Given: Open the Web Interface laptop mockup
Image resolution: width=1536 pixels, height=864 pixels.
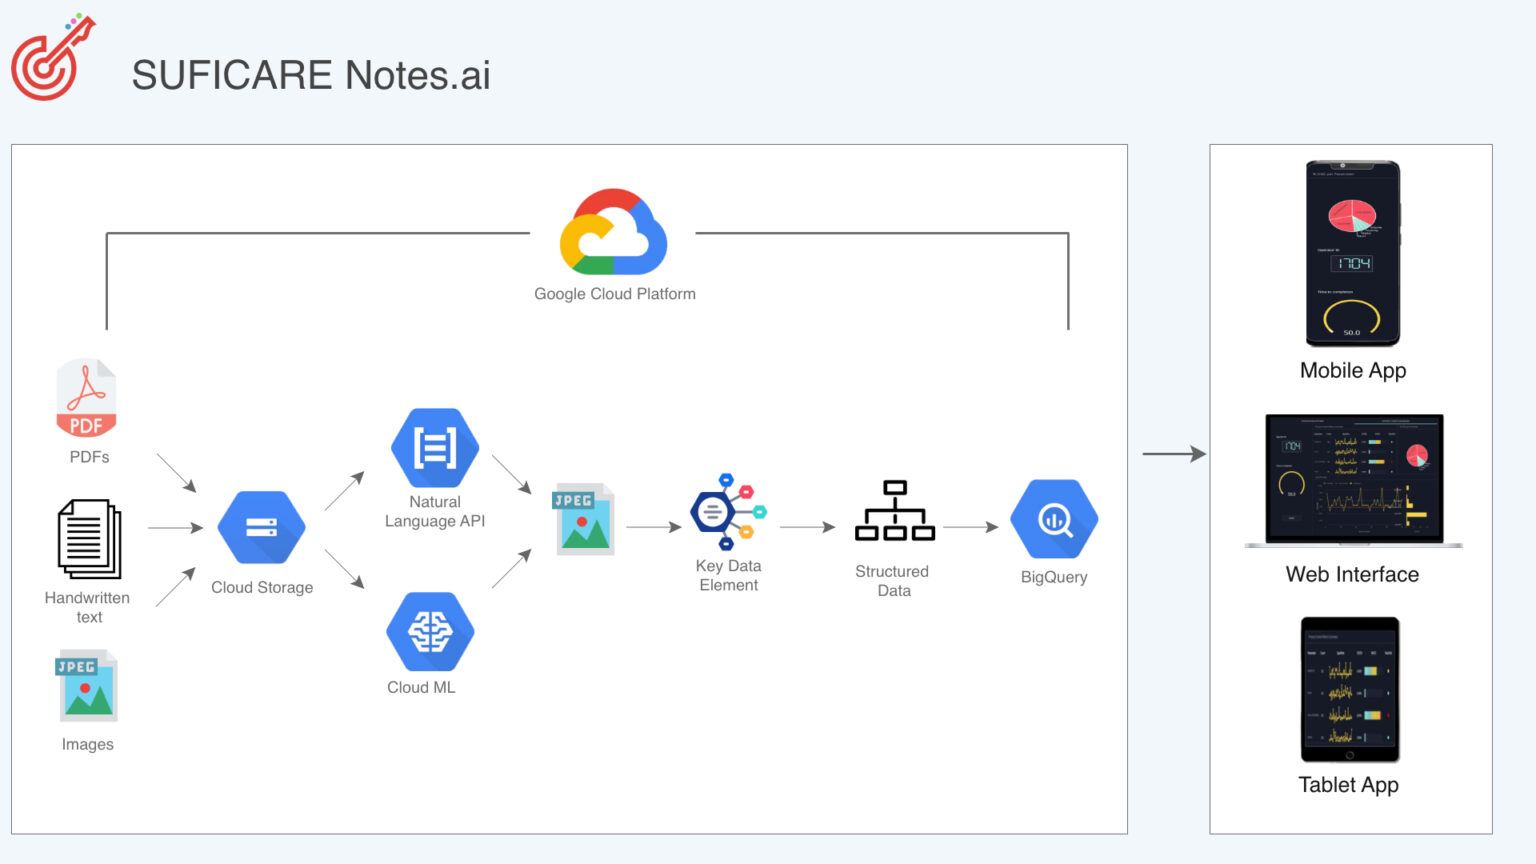Looking at the screenshot, I should coord(1354,481).
